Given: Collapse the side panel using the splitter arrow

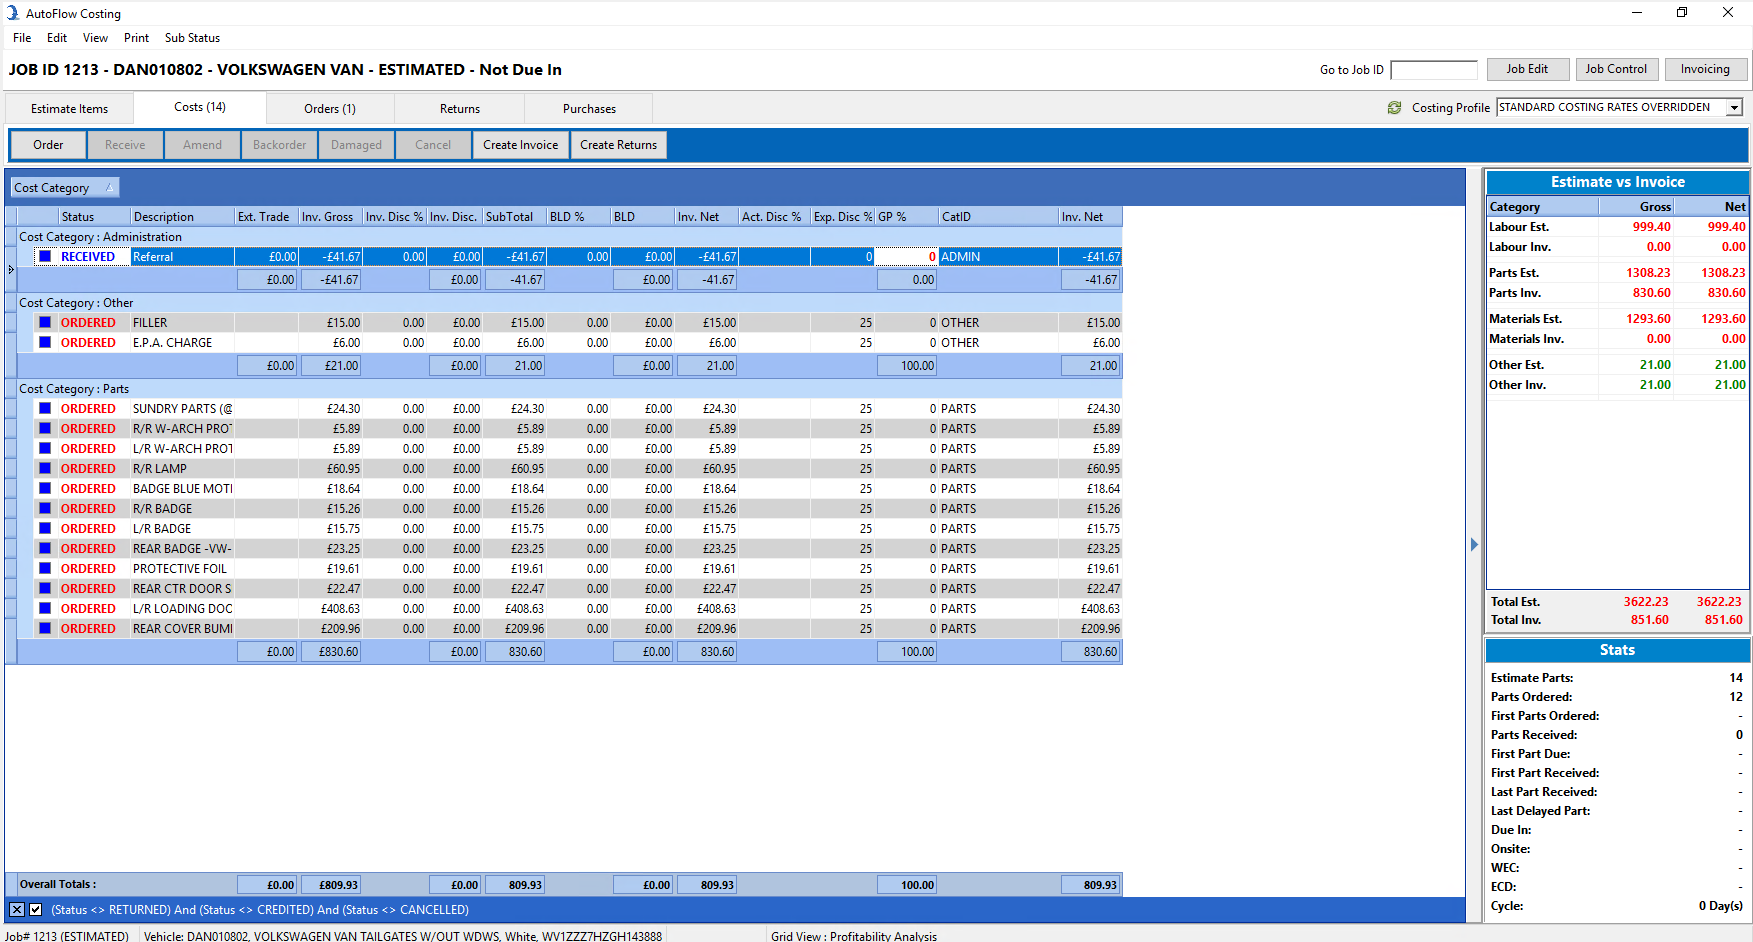Looking at the screenshot, I should click(1474, 545).
